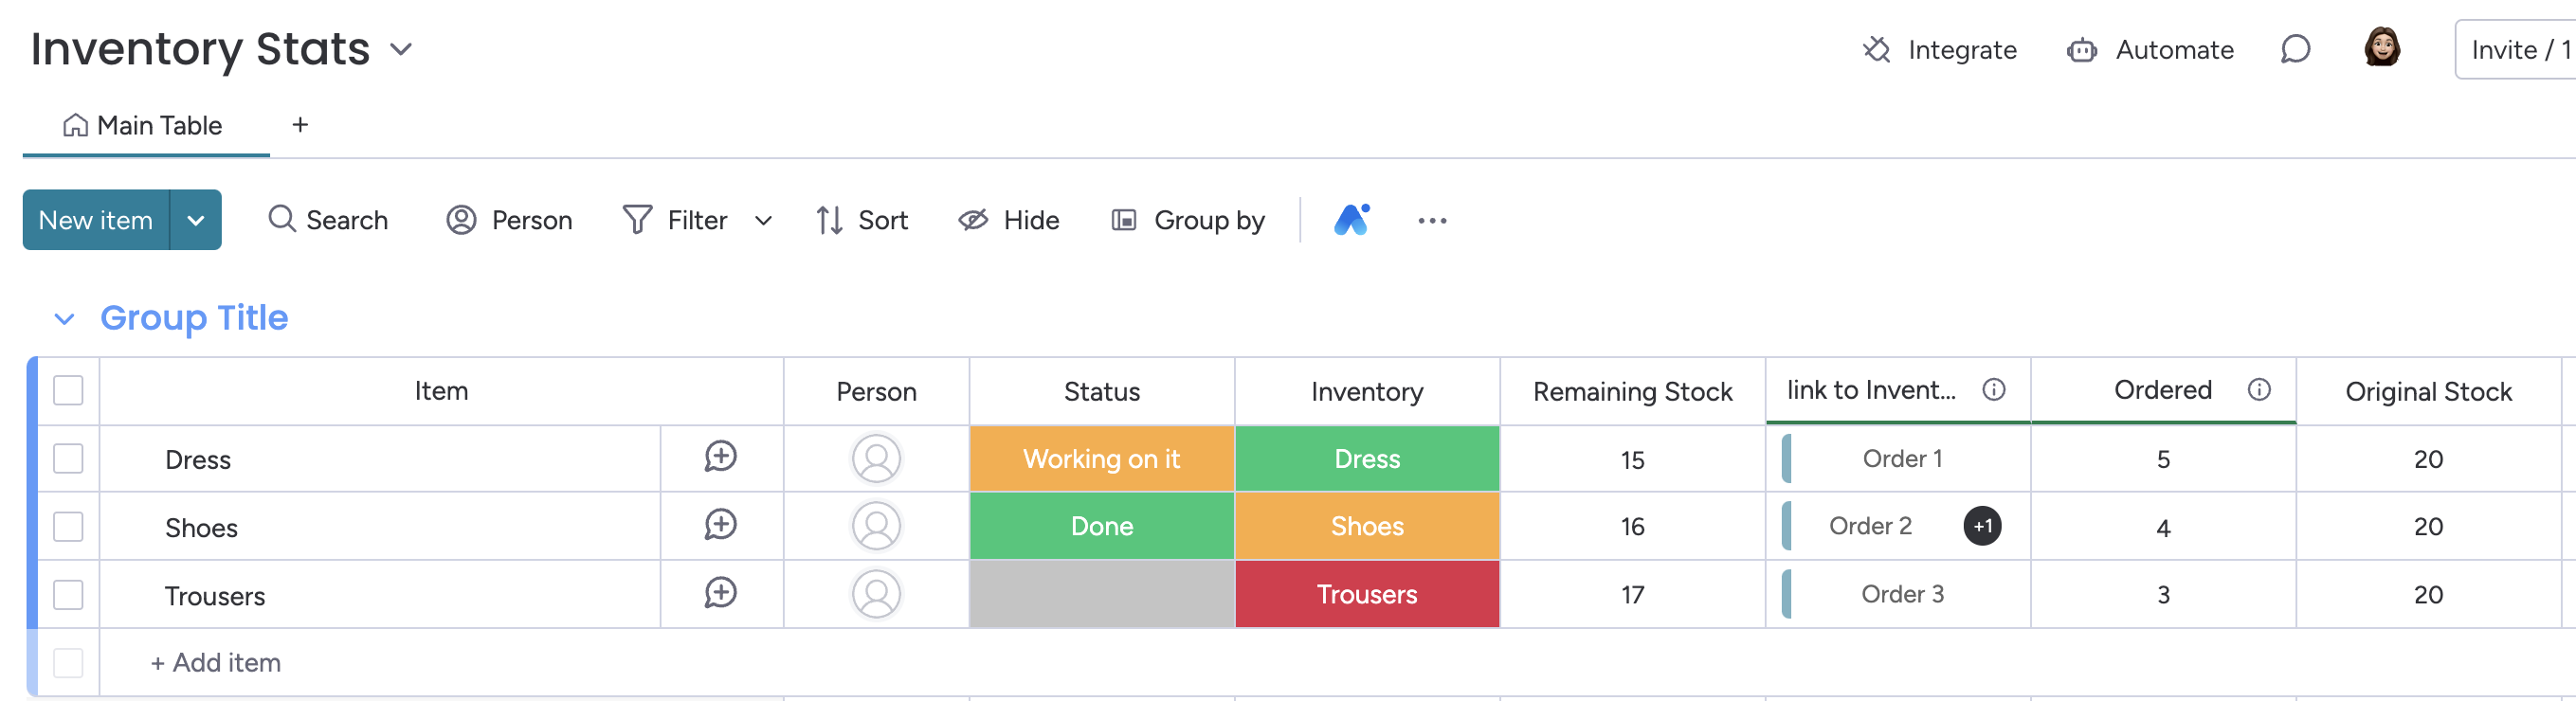Viewport: 2576px width, 701px height.
Task: Select the Shoes row checkbox
Action: [x=68, y=526]
